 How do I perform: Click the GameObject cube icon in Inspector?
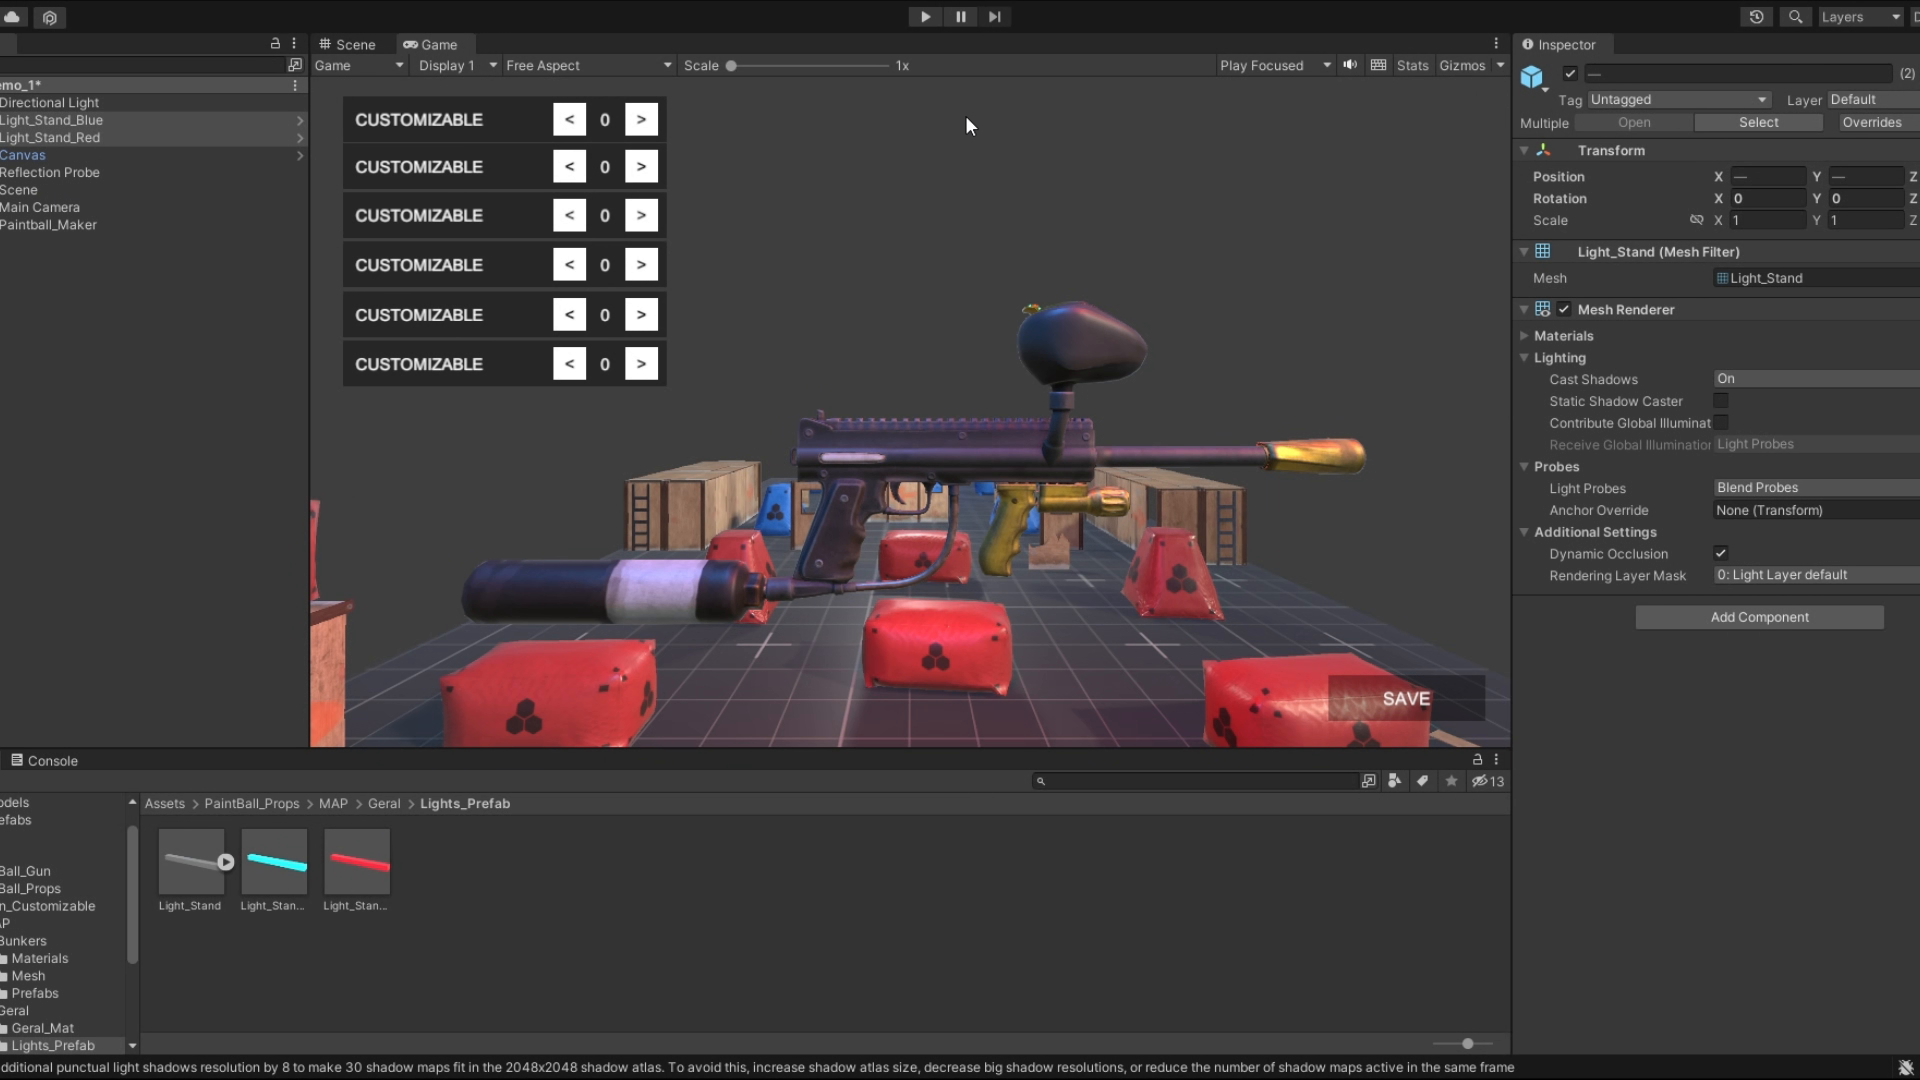tap(1532, 77)
